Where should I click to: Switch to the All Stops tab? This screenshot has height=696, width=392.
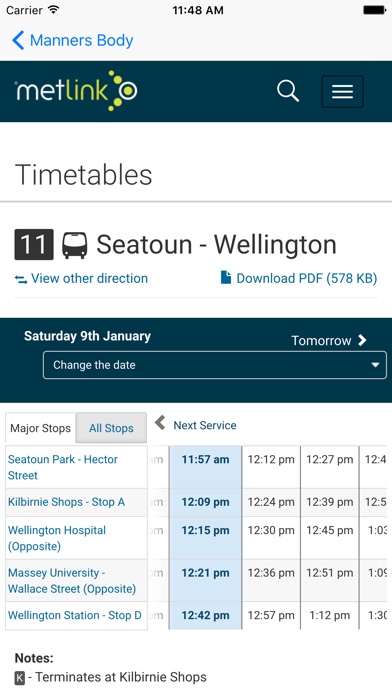click(x=111, y=428)
